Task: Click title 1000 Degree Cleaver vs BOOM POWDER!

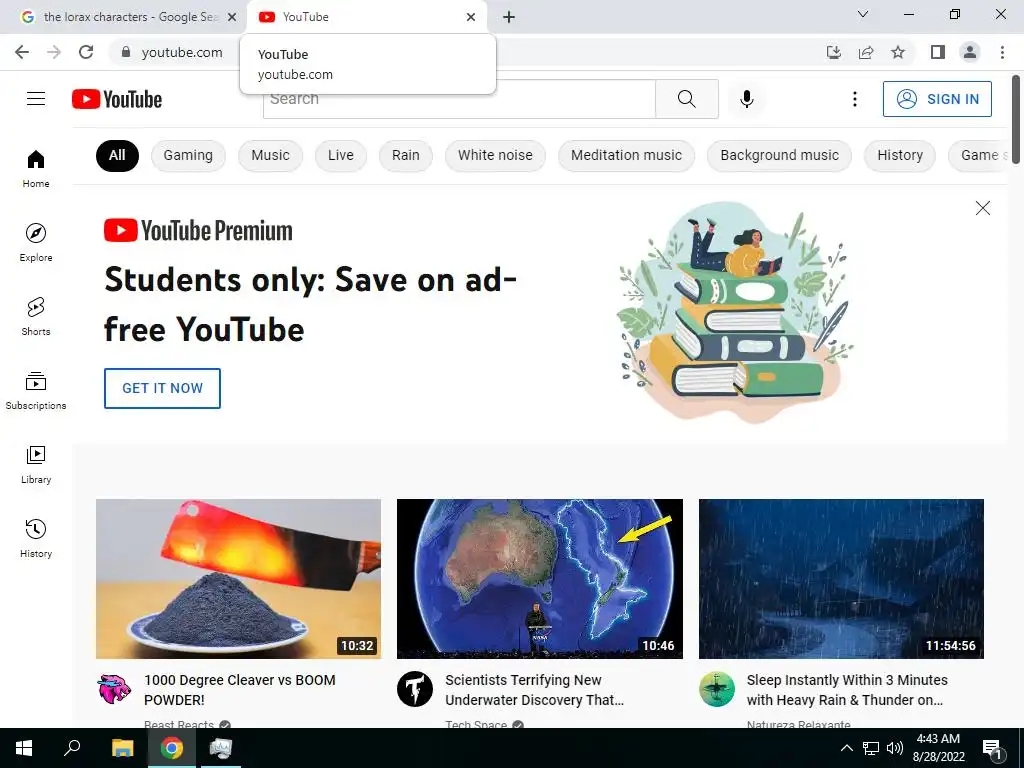Action: pos(240,690)
